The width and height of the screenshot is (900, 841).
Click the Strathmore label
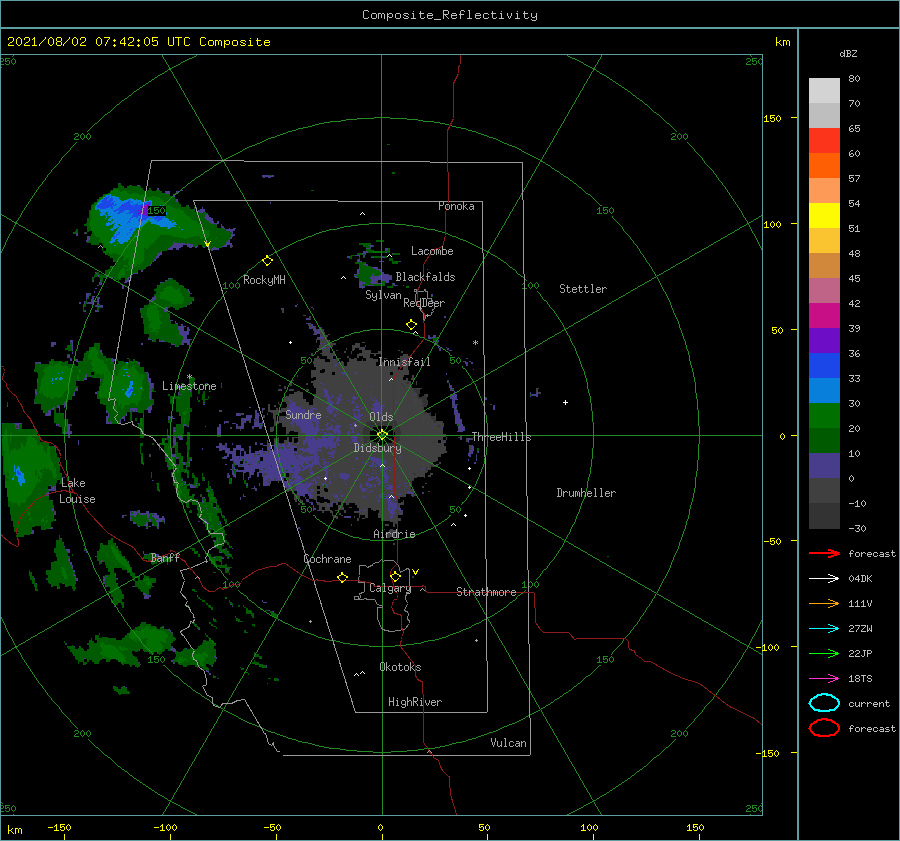pyautogui.click(x=486, y=592)
